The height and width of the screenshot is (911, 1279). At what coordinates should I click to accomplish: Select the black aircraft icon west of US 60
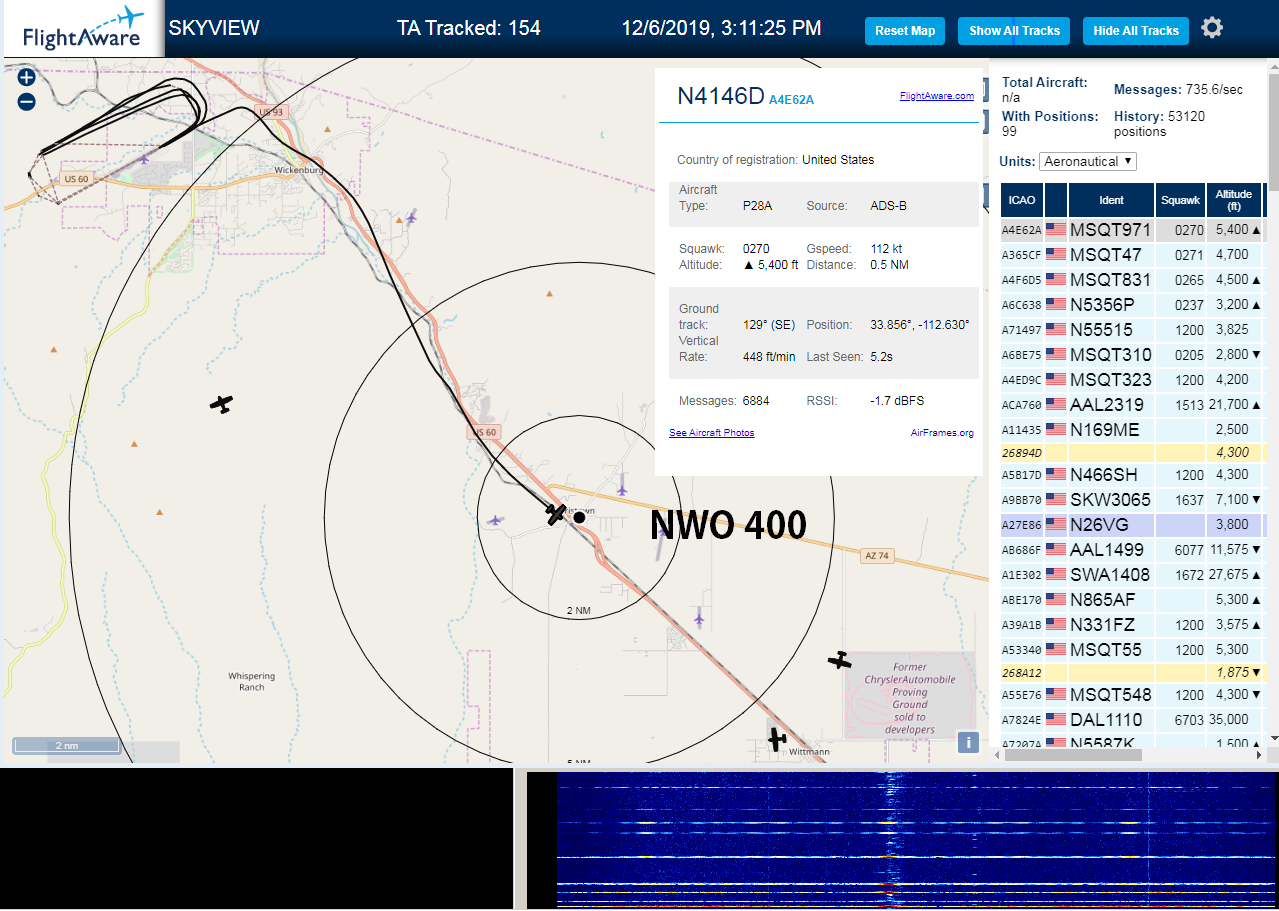[x=221, y=404]
